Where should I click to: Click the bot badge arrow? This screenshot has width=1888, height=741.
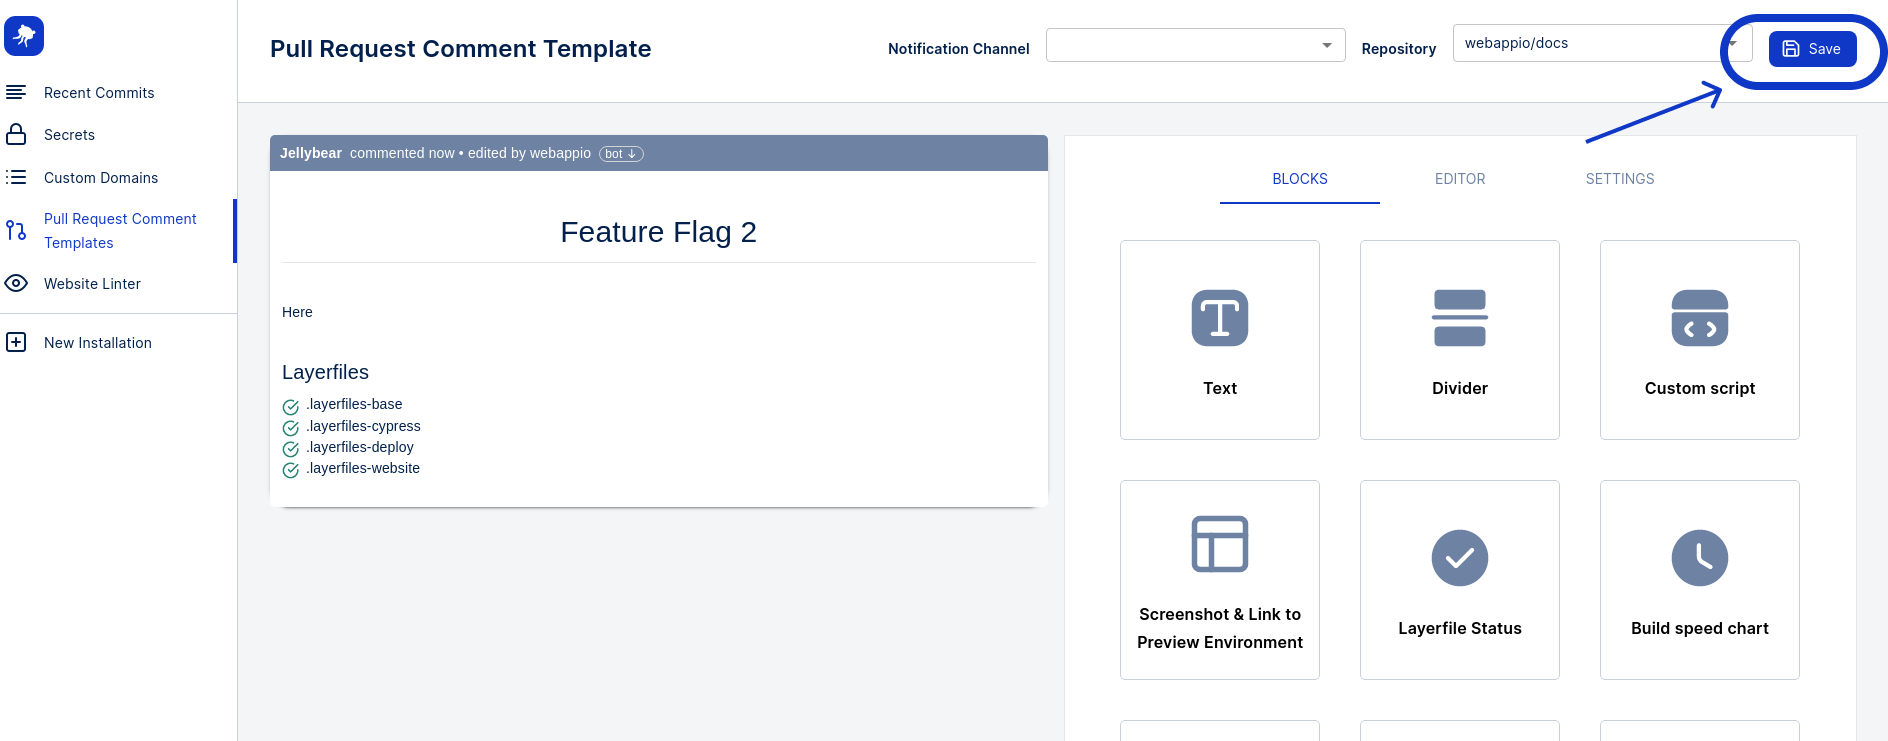[x=632, y=154]
